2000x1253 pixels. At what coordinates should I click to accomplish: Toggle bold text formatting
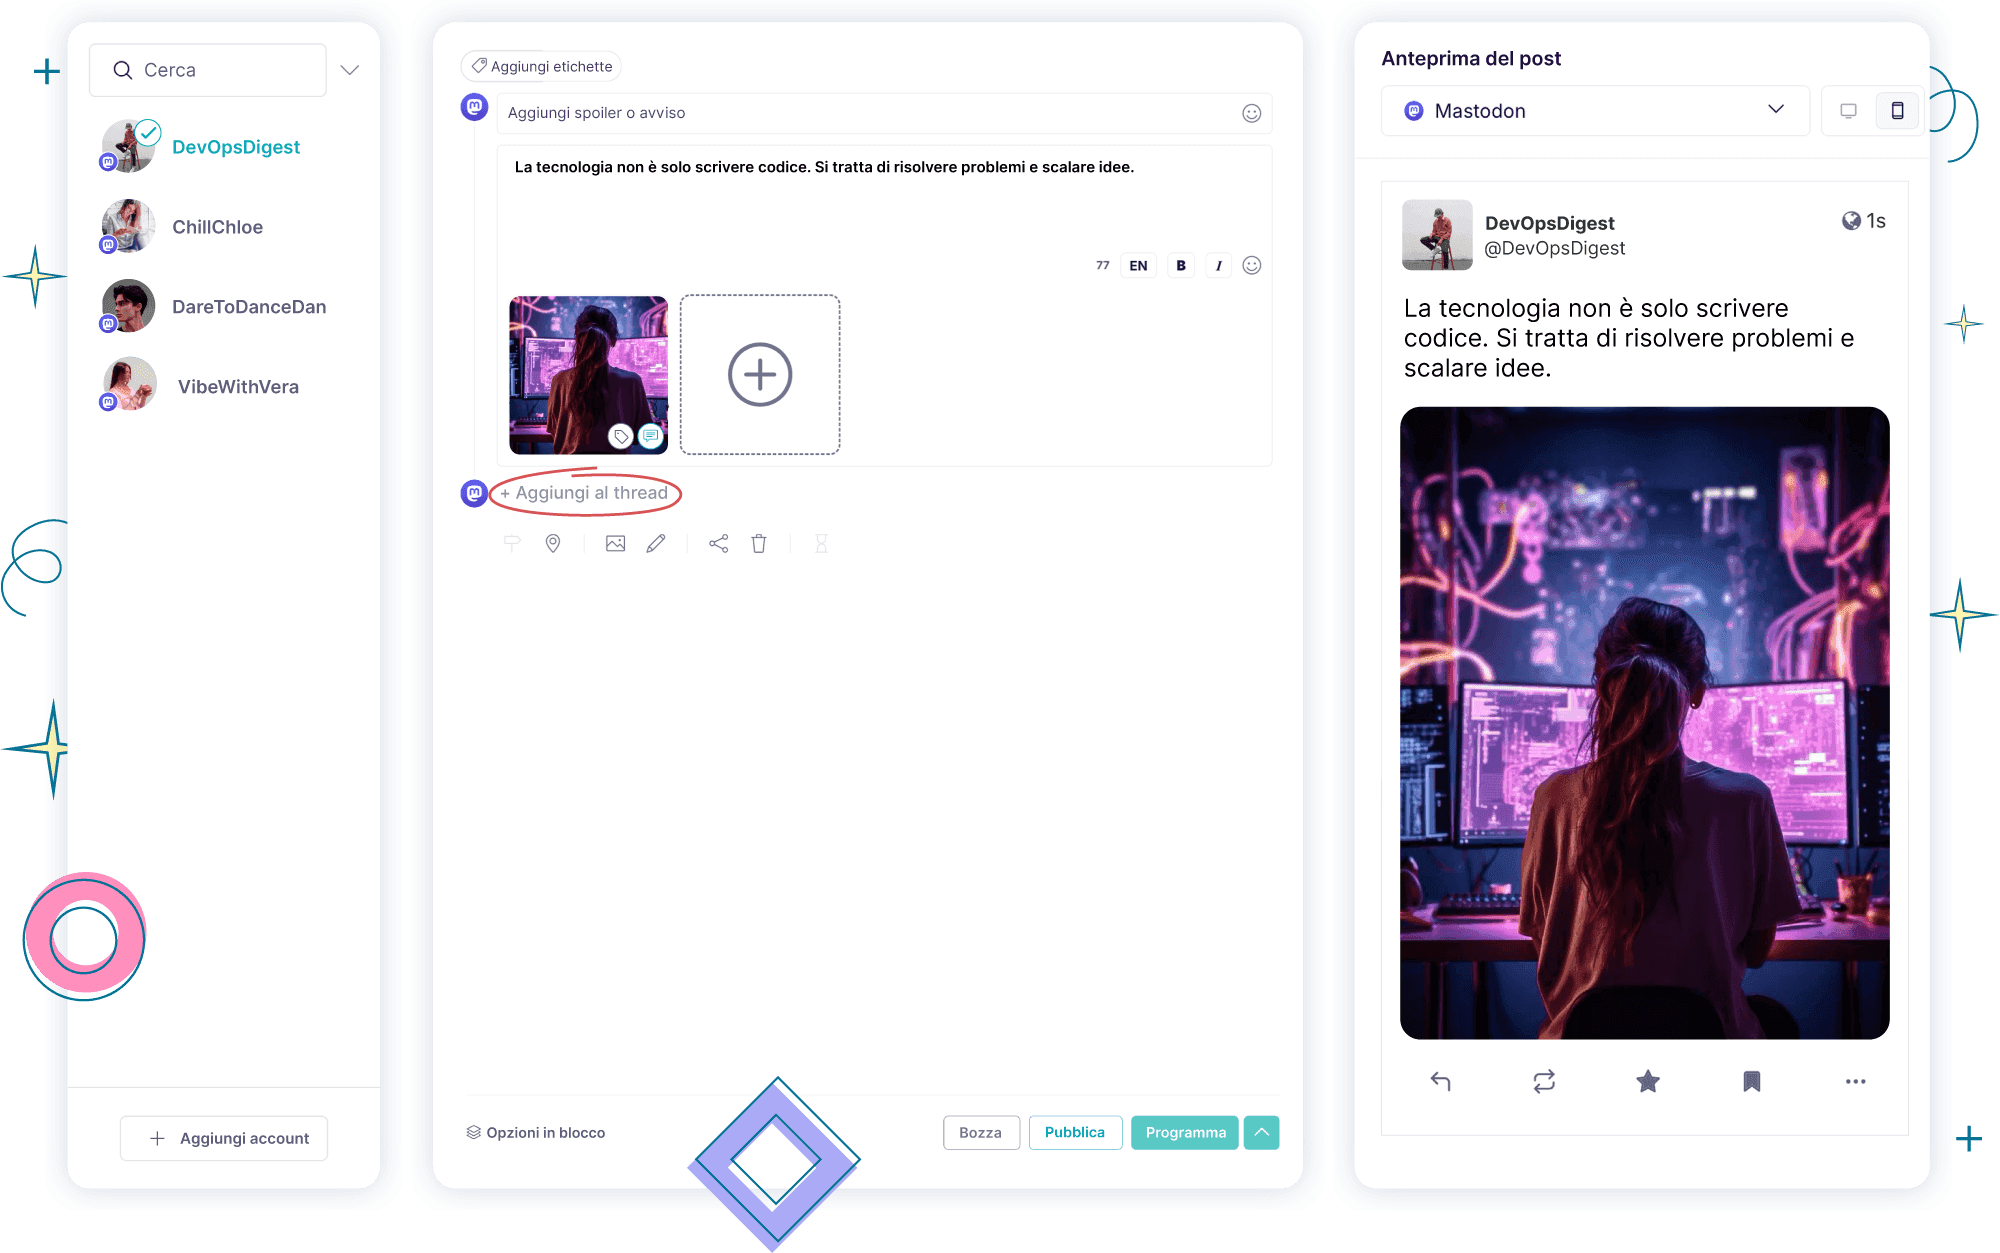pos(1181,265)
